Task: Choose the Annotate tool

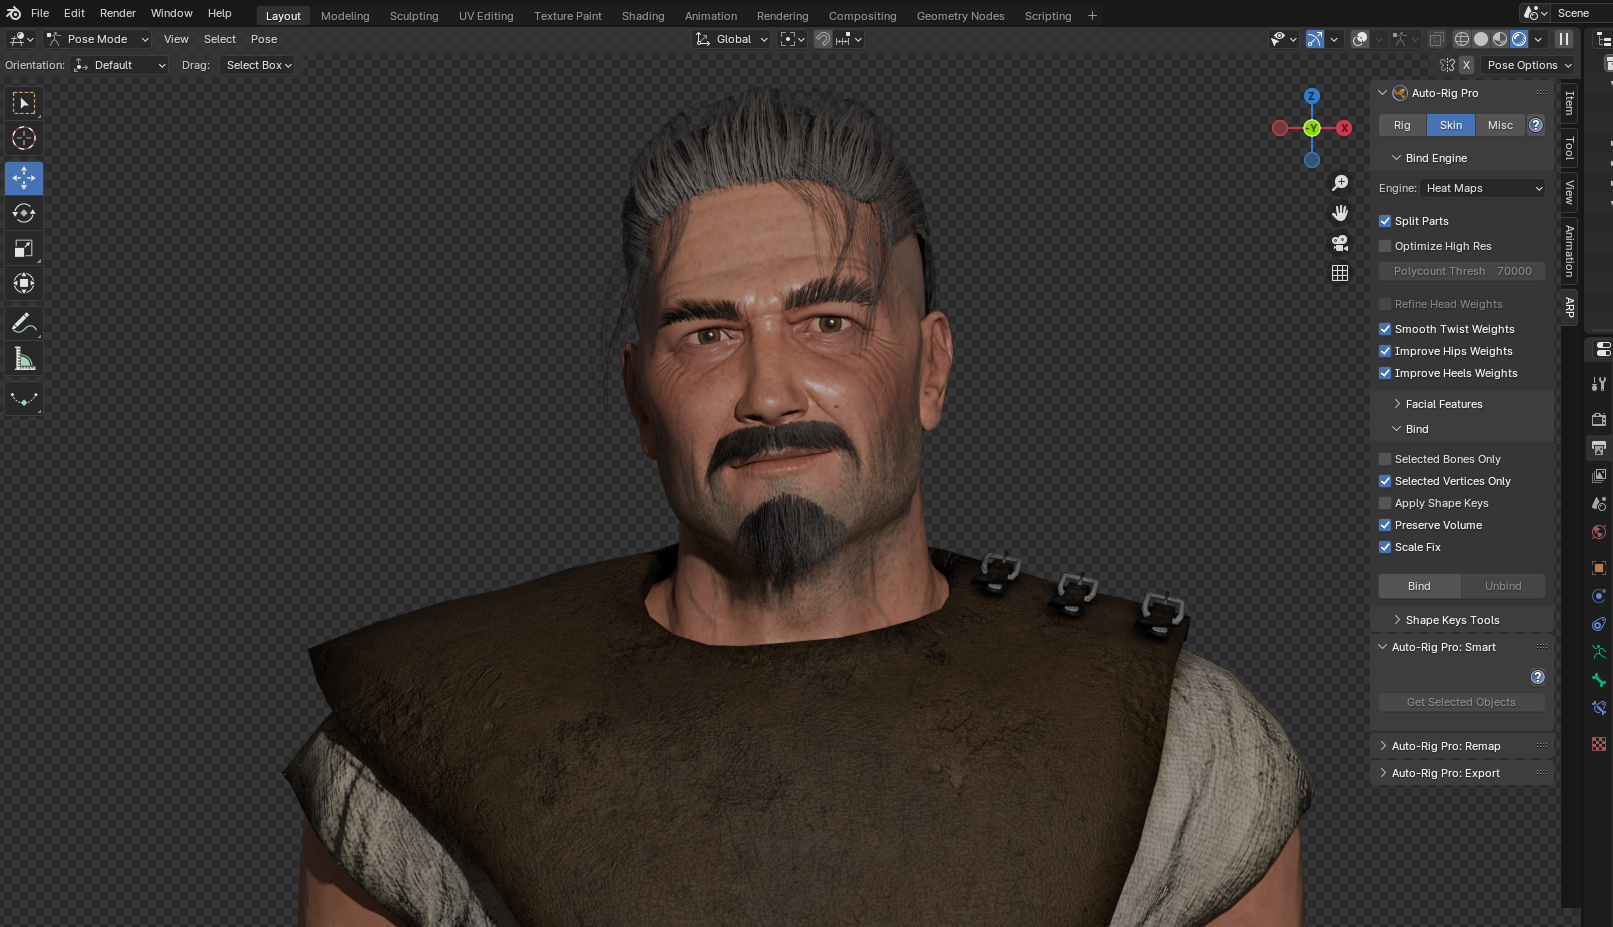Action: pos(24,324)
